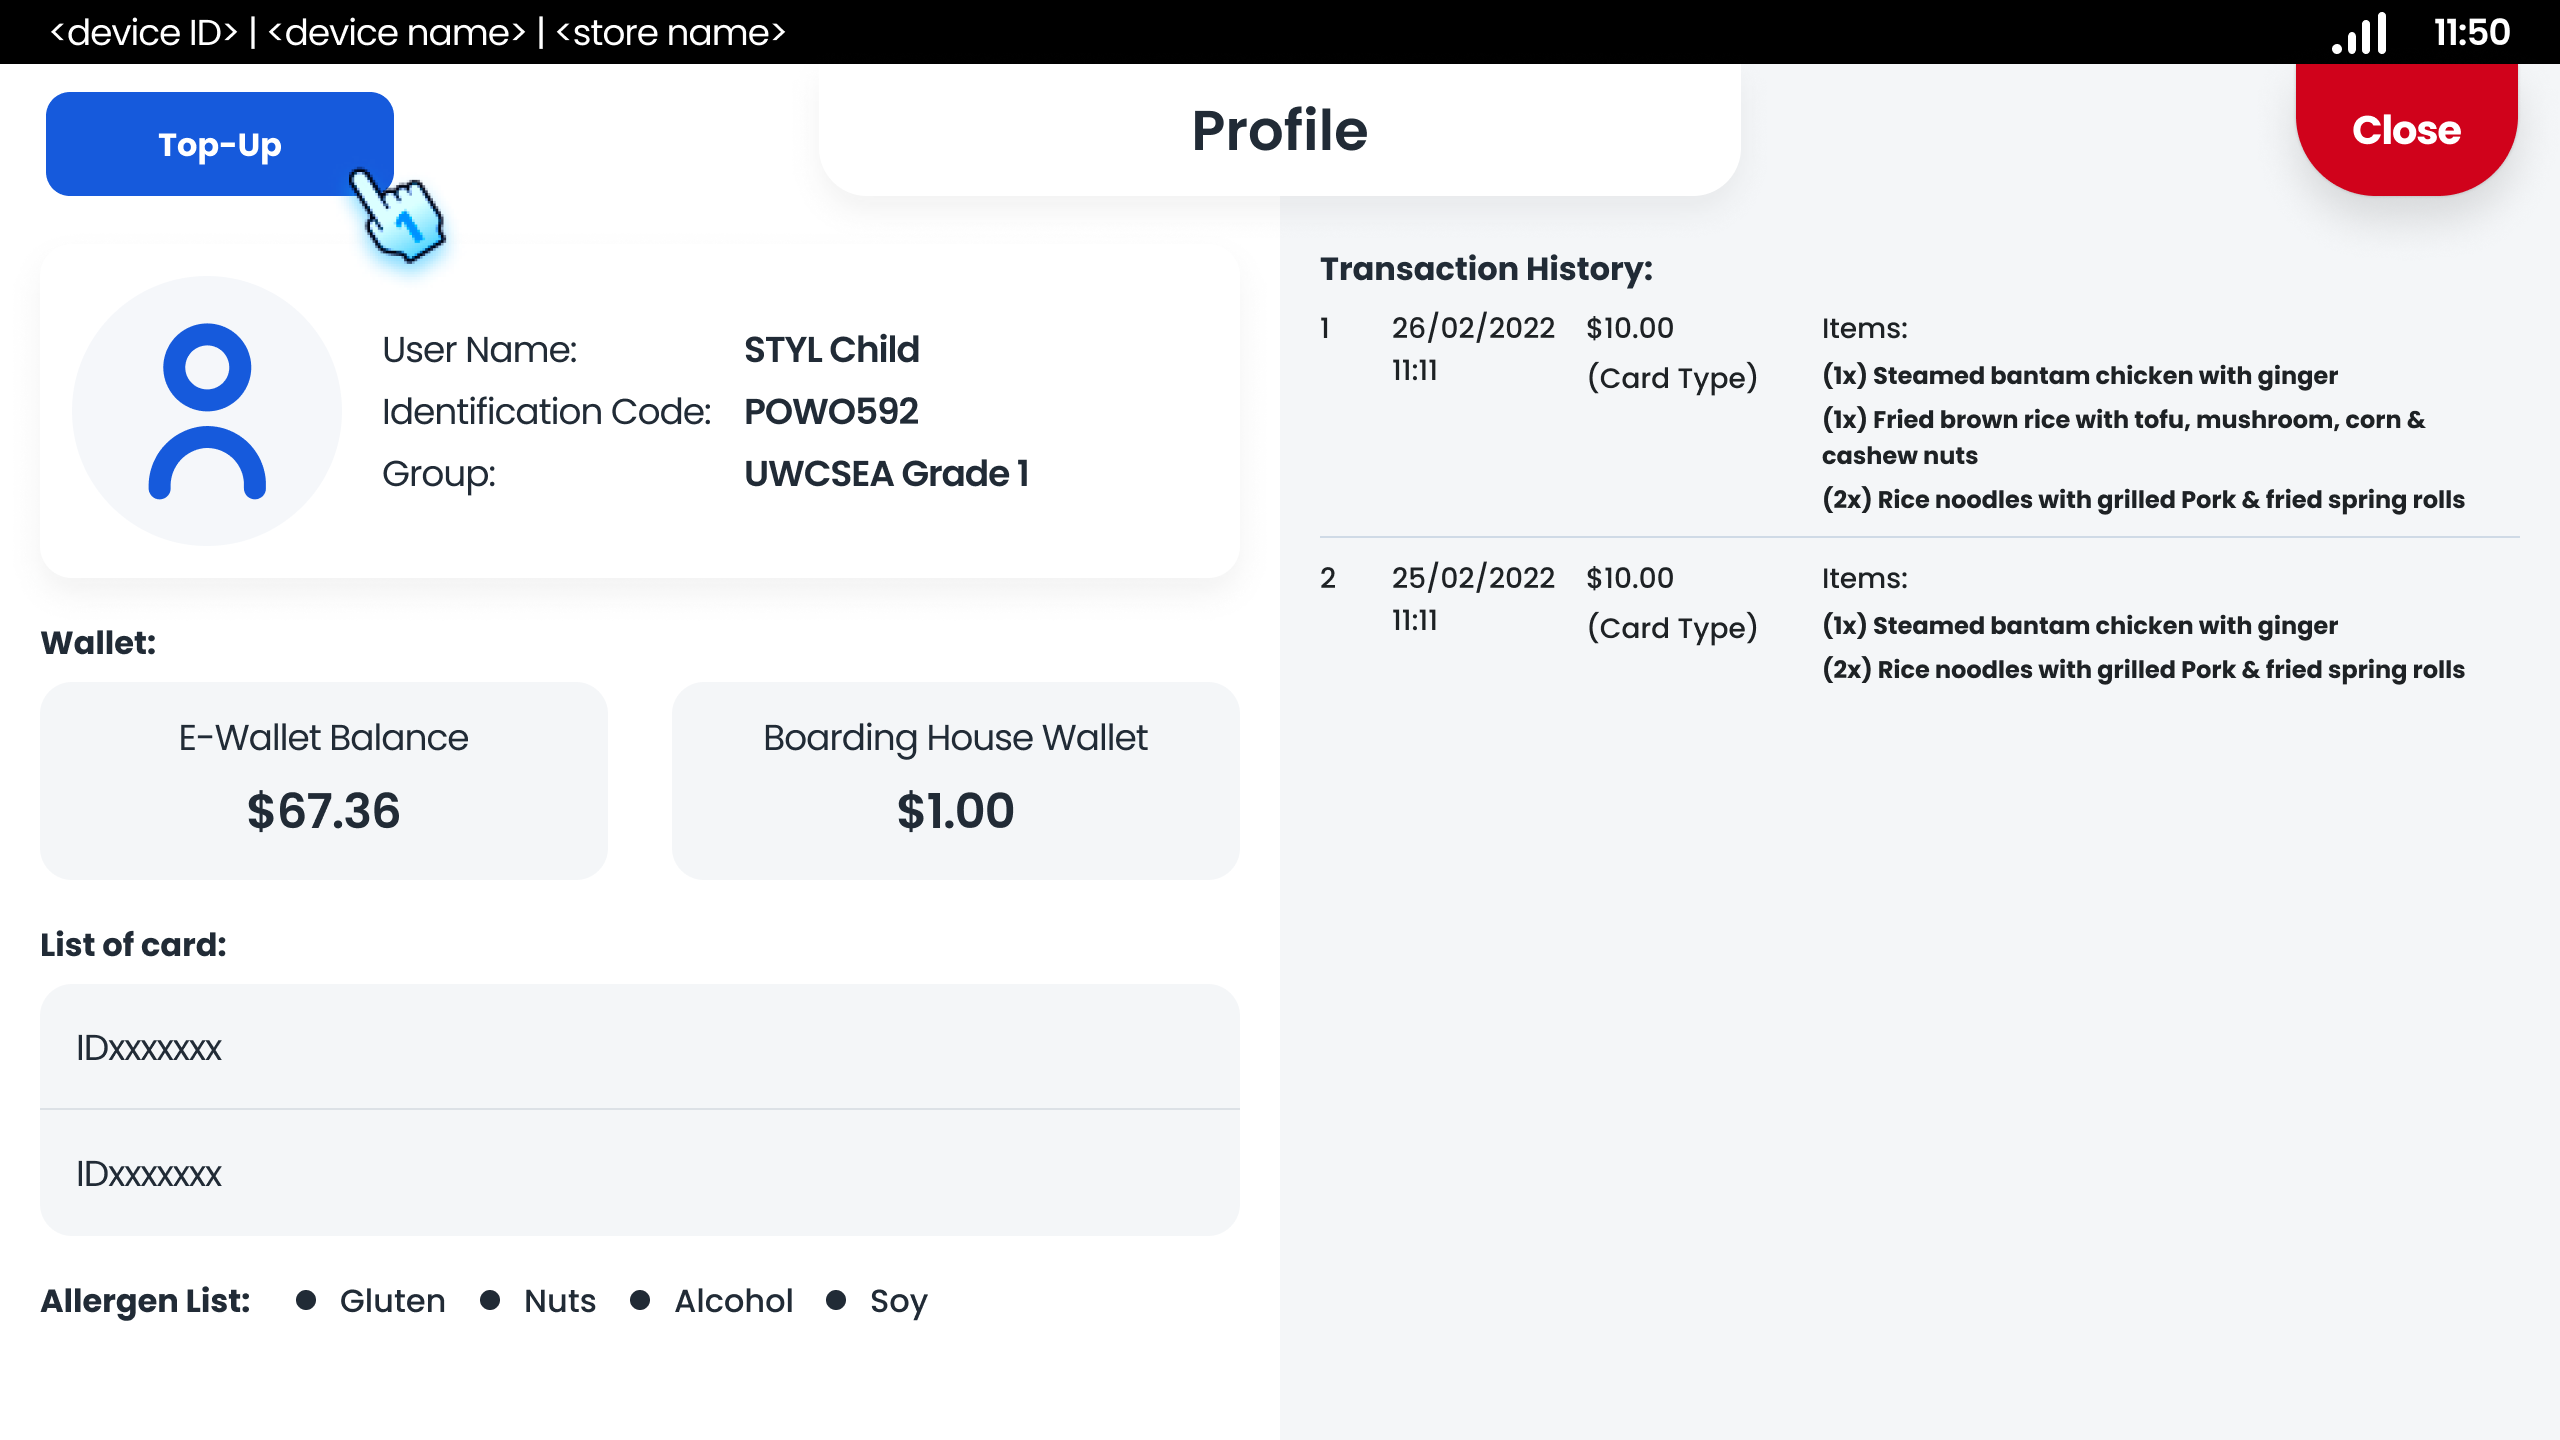
Task: Click the UWCSEA Grade 1 group value
Action: tap(886, 474)
